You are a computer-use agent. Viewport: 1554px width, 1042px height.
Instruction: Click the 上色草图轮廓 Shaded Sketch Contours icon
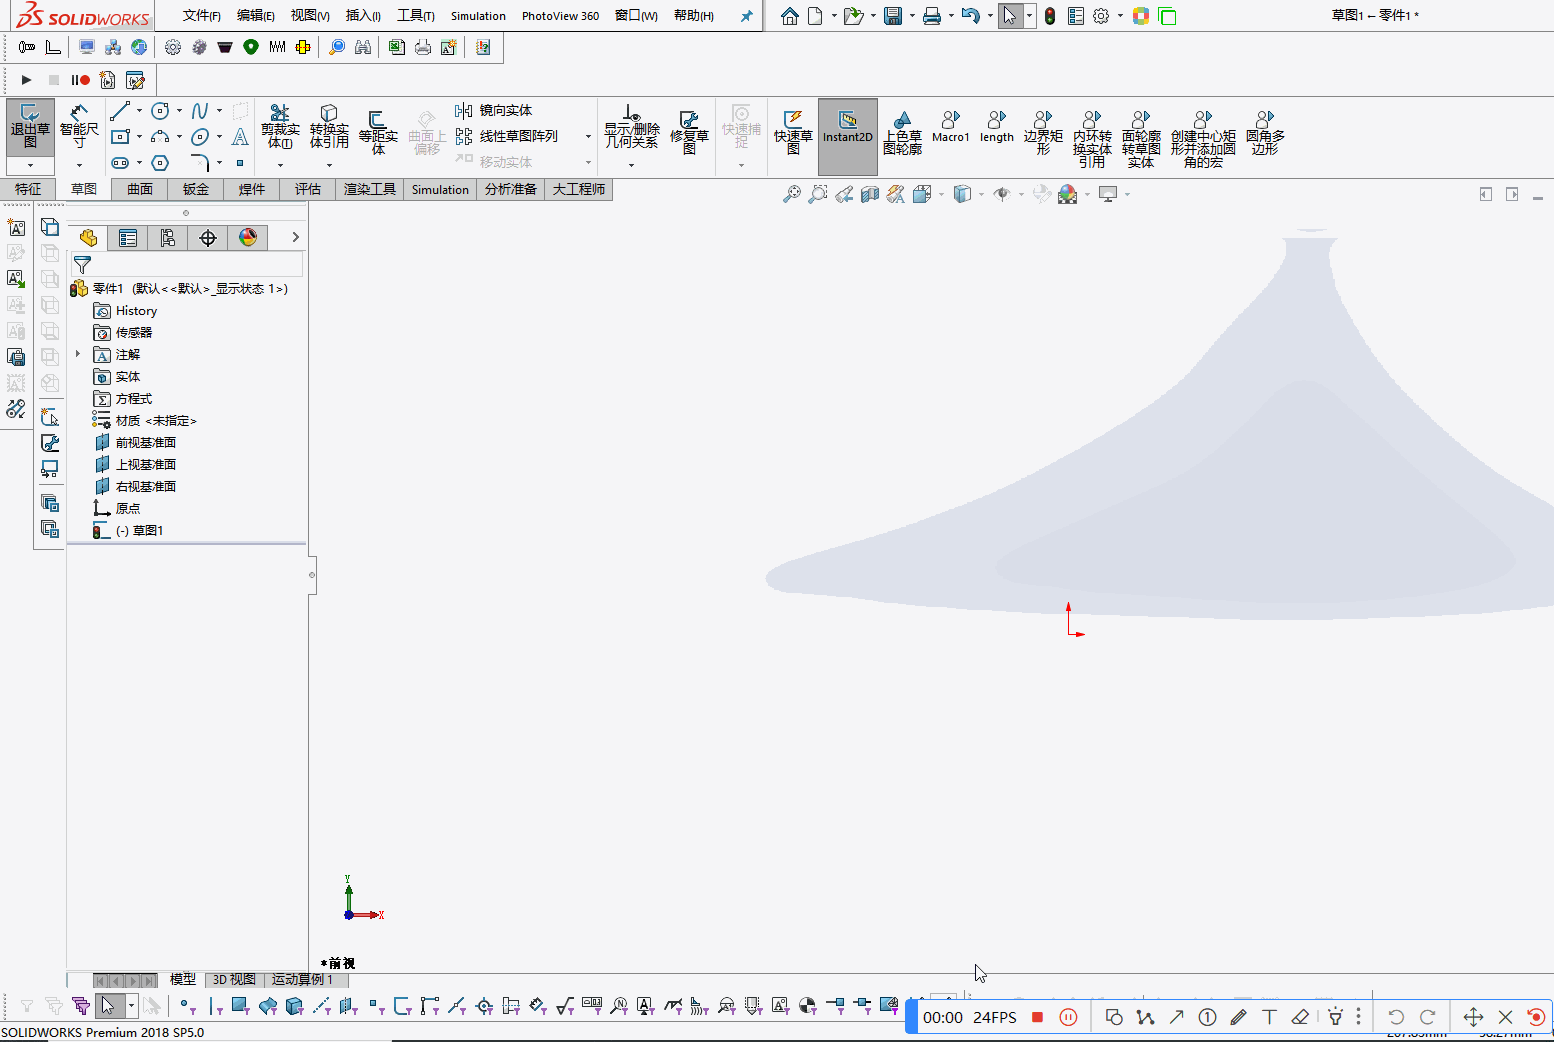pos(902,131)
